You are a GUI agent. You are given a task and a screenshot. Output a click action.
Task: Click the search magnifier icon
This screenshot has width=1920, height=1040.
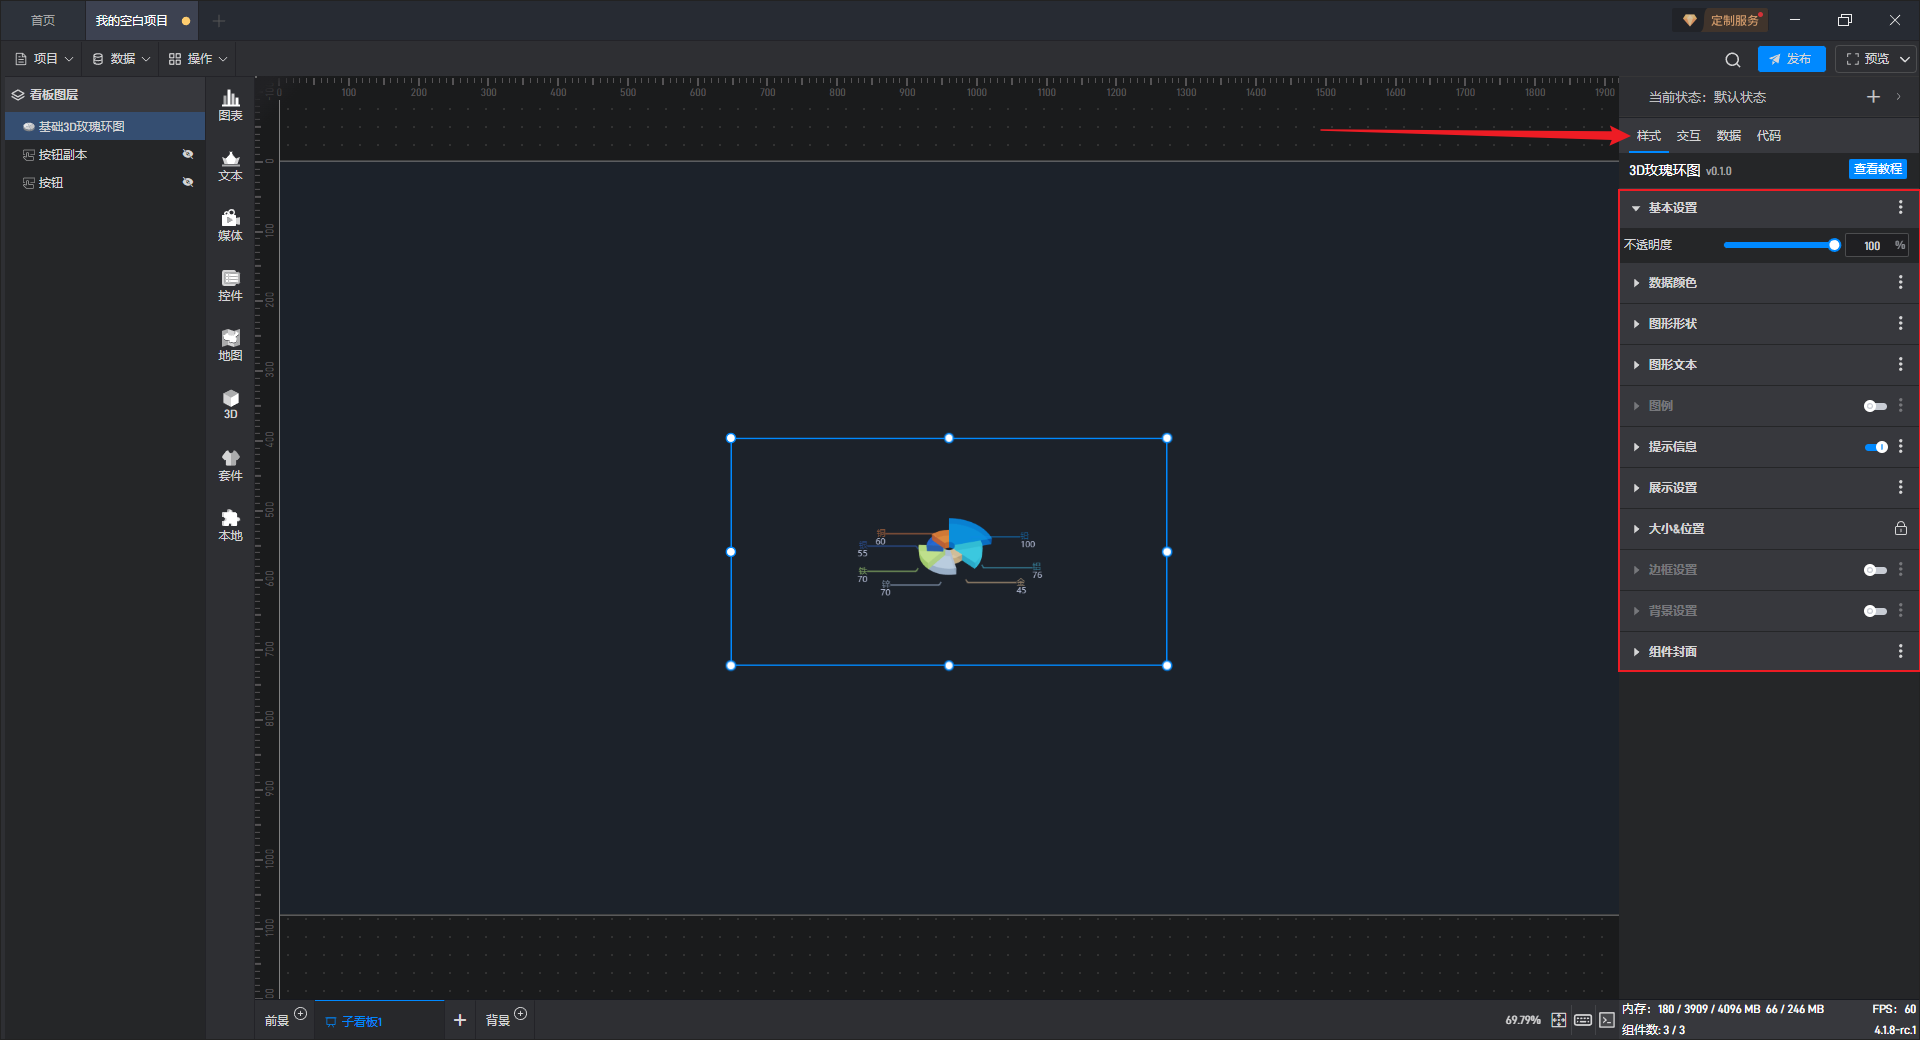[x=1733, y=59]
